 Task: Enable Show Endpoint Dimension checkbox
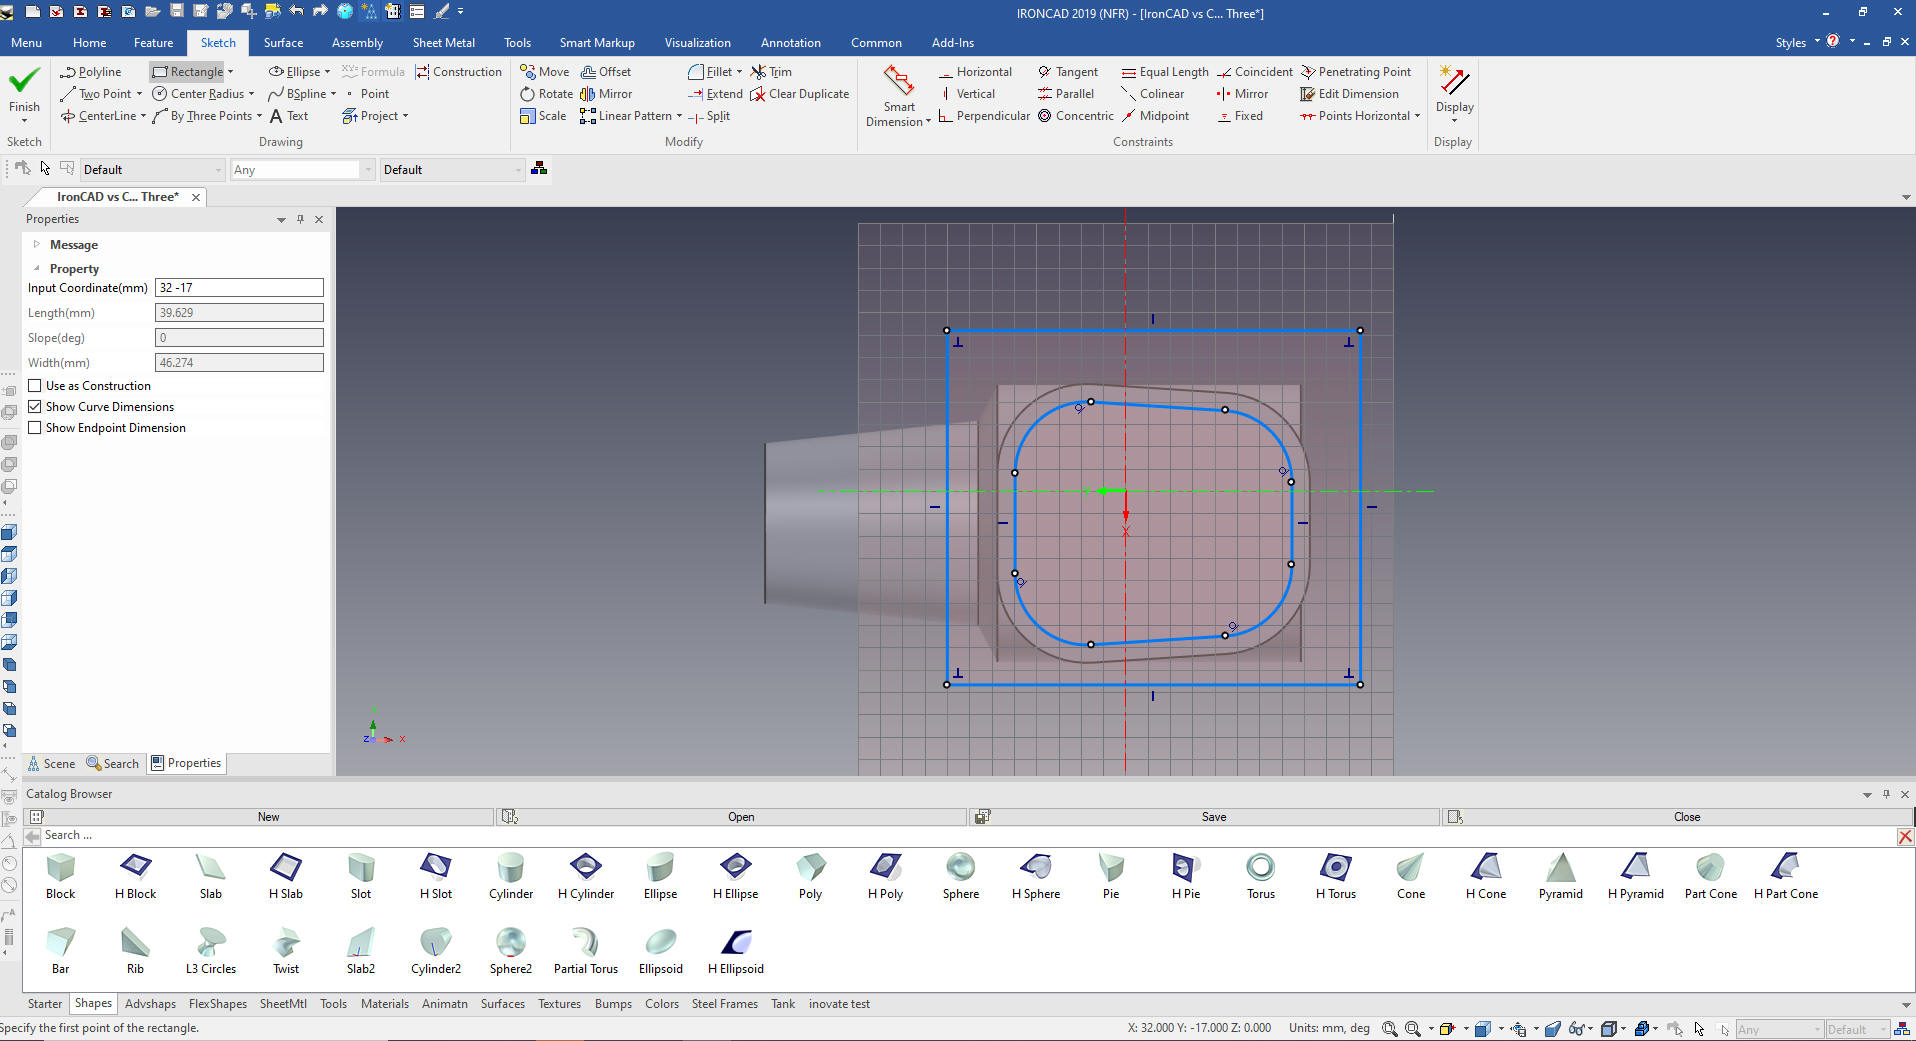(x=35, y=428)
